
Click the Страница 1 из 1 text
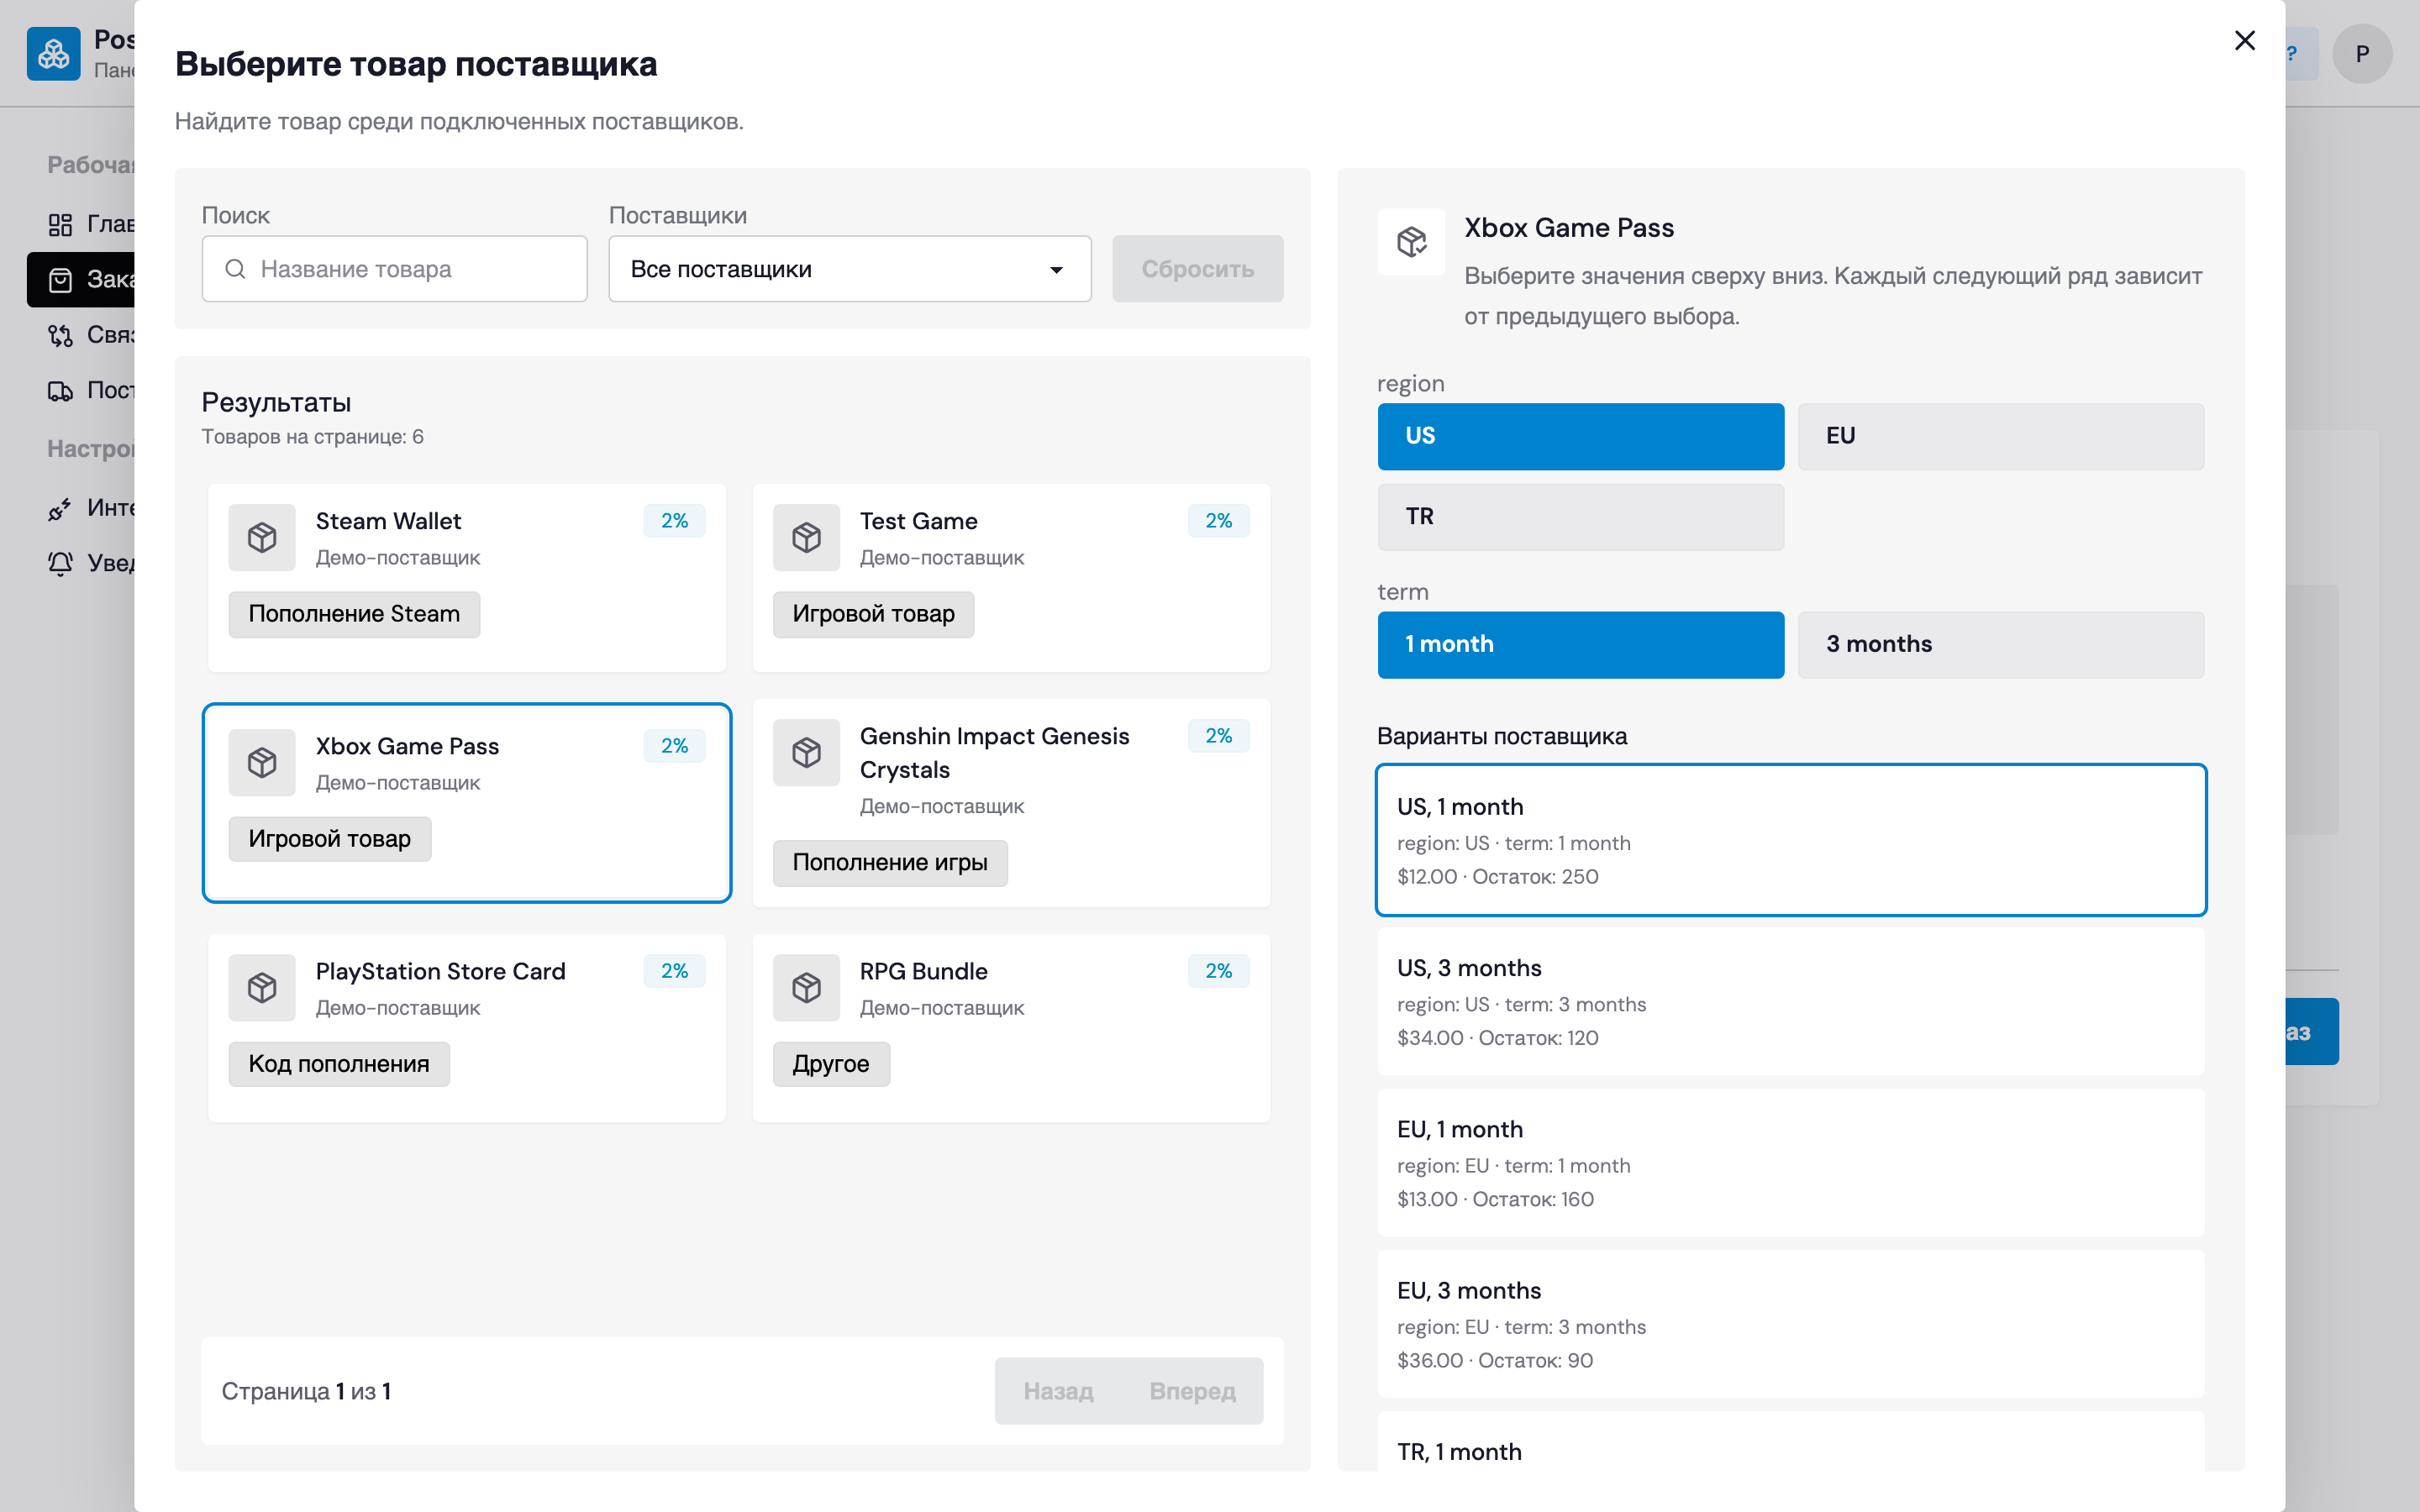[x=306, y=1391]
